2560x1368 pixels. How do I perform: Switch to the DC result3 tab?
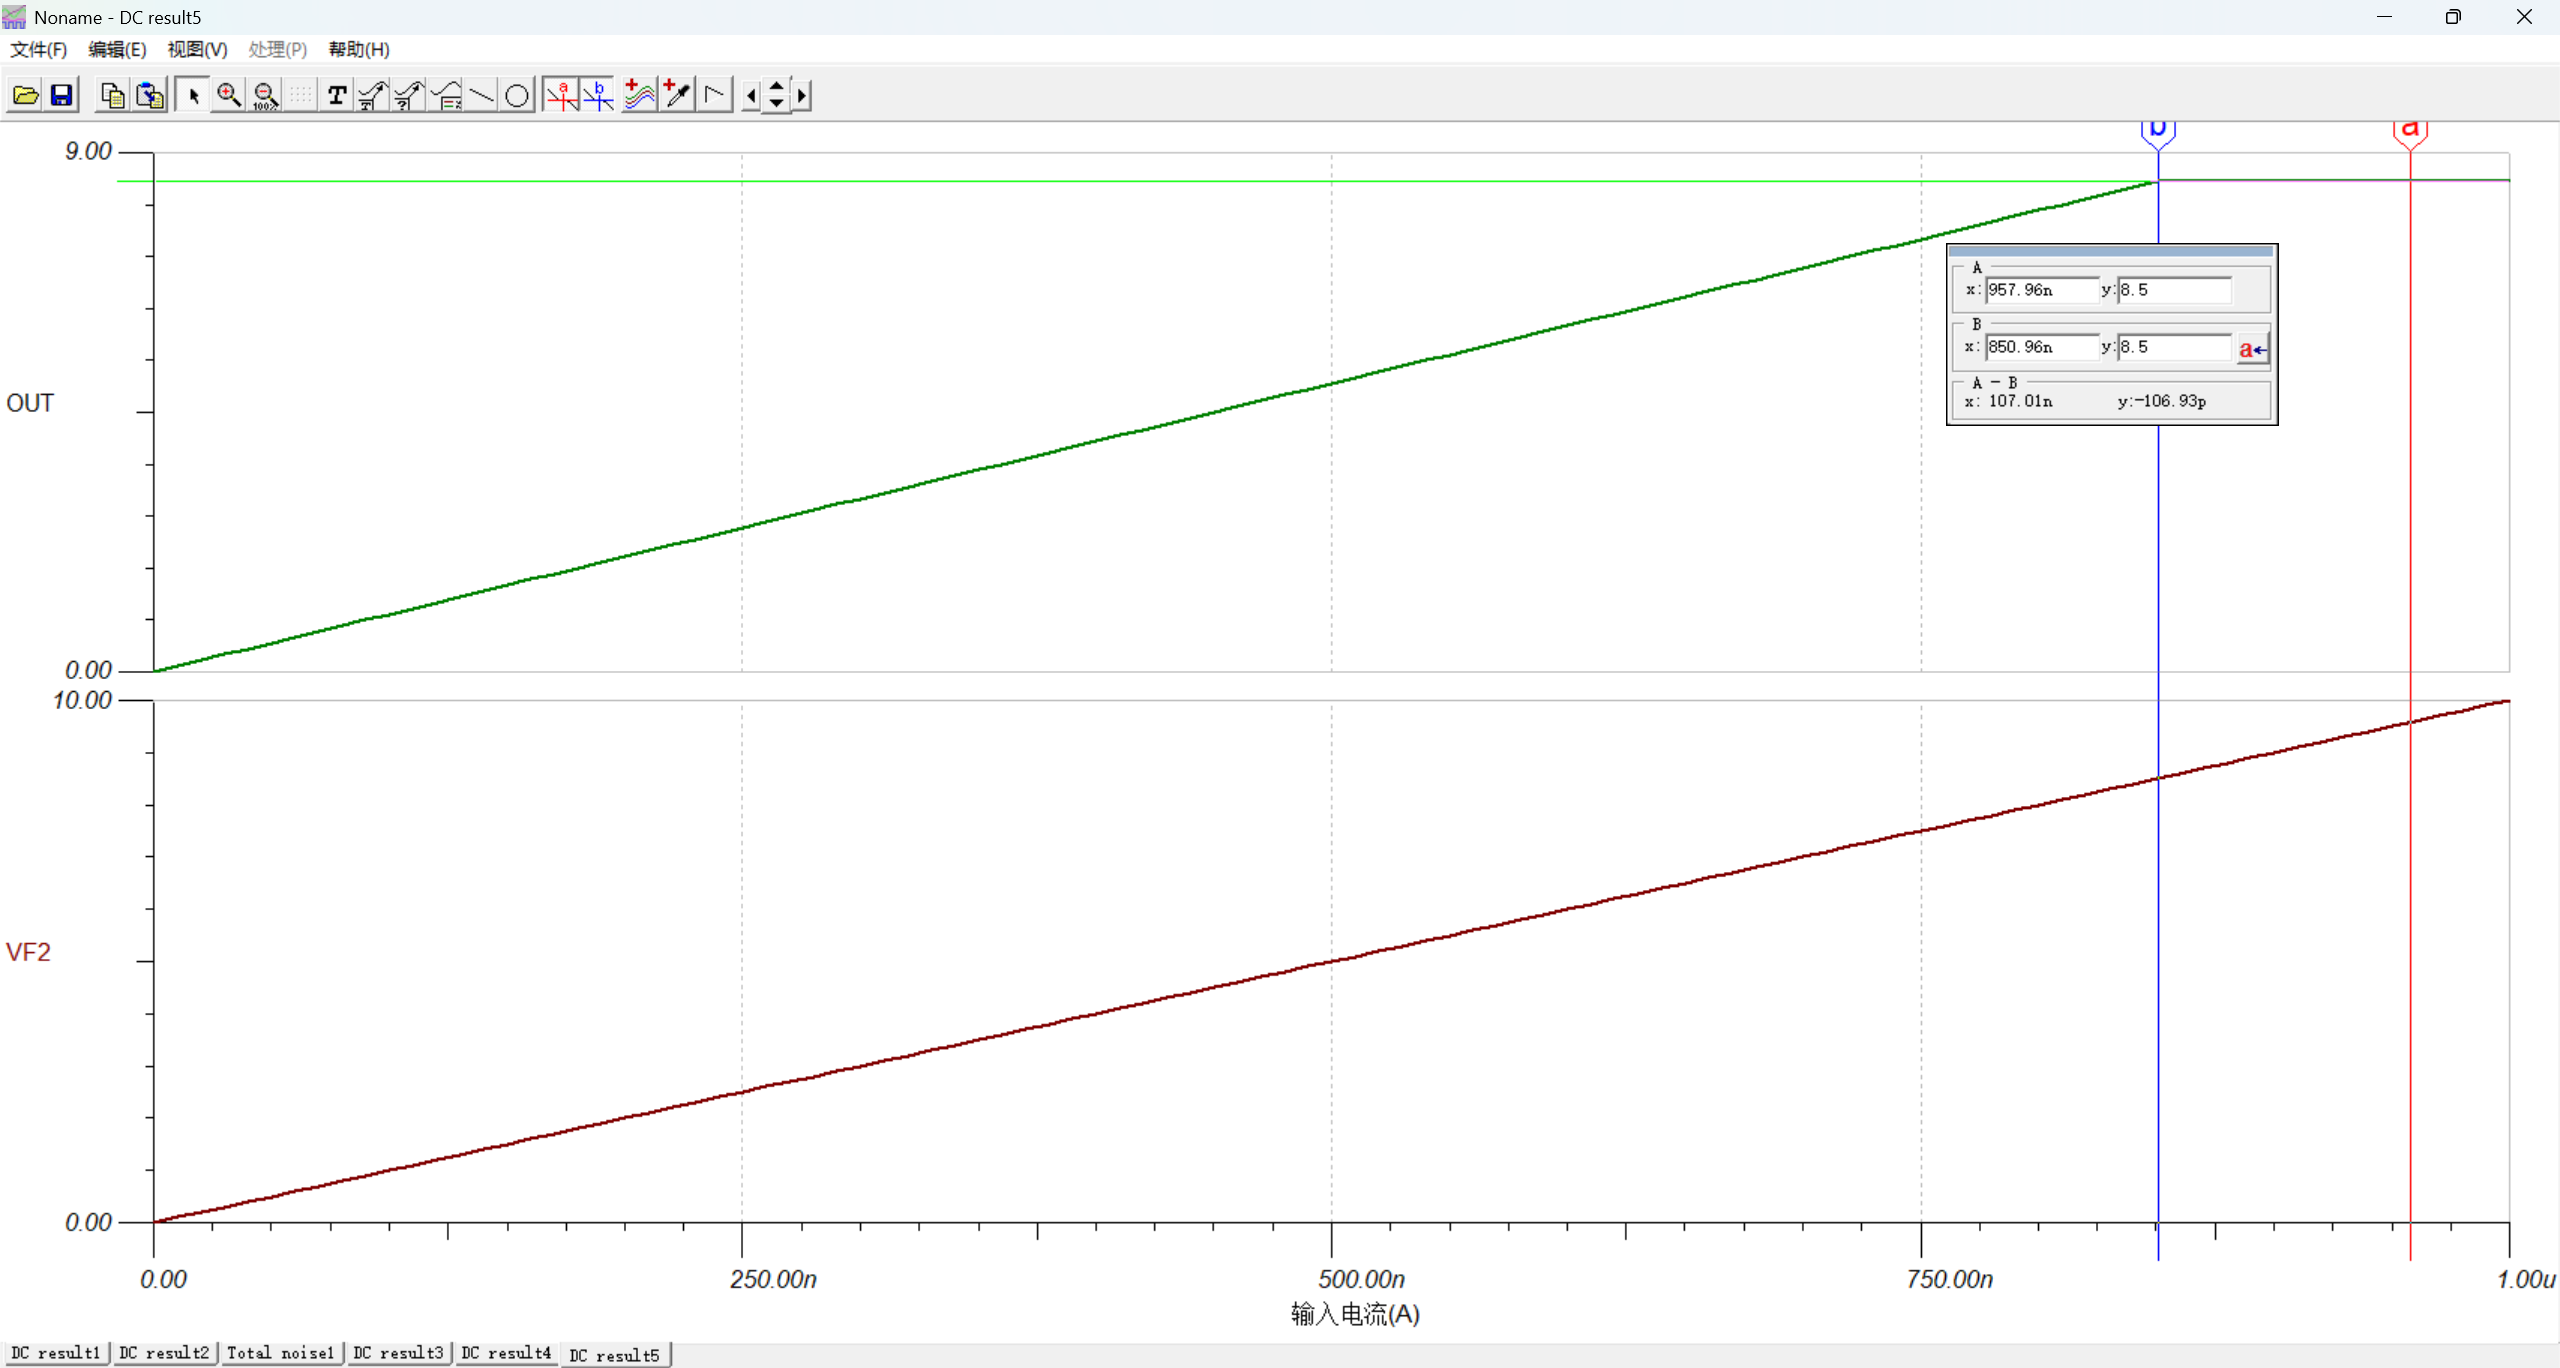click(398, 1353)
